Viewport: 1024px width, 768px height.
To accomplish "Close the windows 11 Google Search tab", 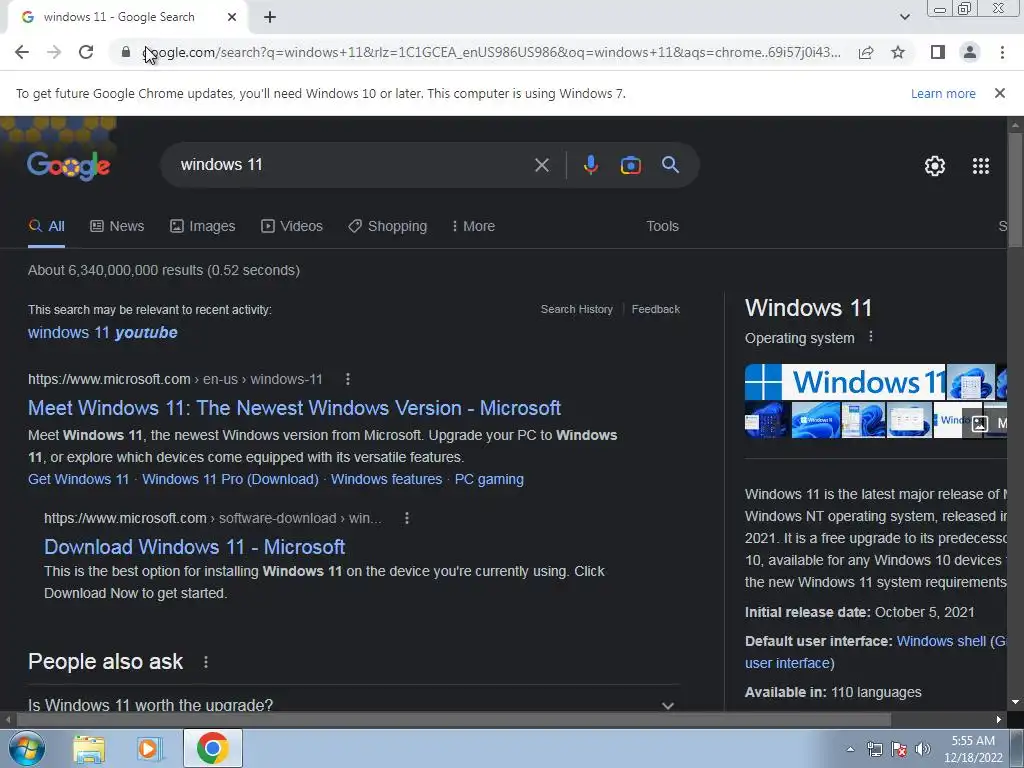I will point(232,17).
